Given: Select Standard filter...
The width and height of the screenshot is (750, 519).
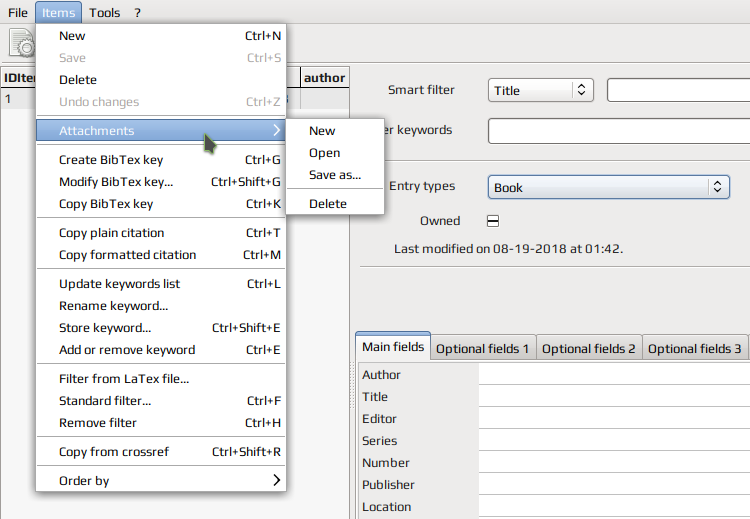Looking at the screenshot, I should coord(161,401).
